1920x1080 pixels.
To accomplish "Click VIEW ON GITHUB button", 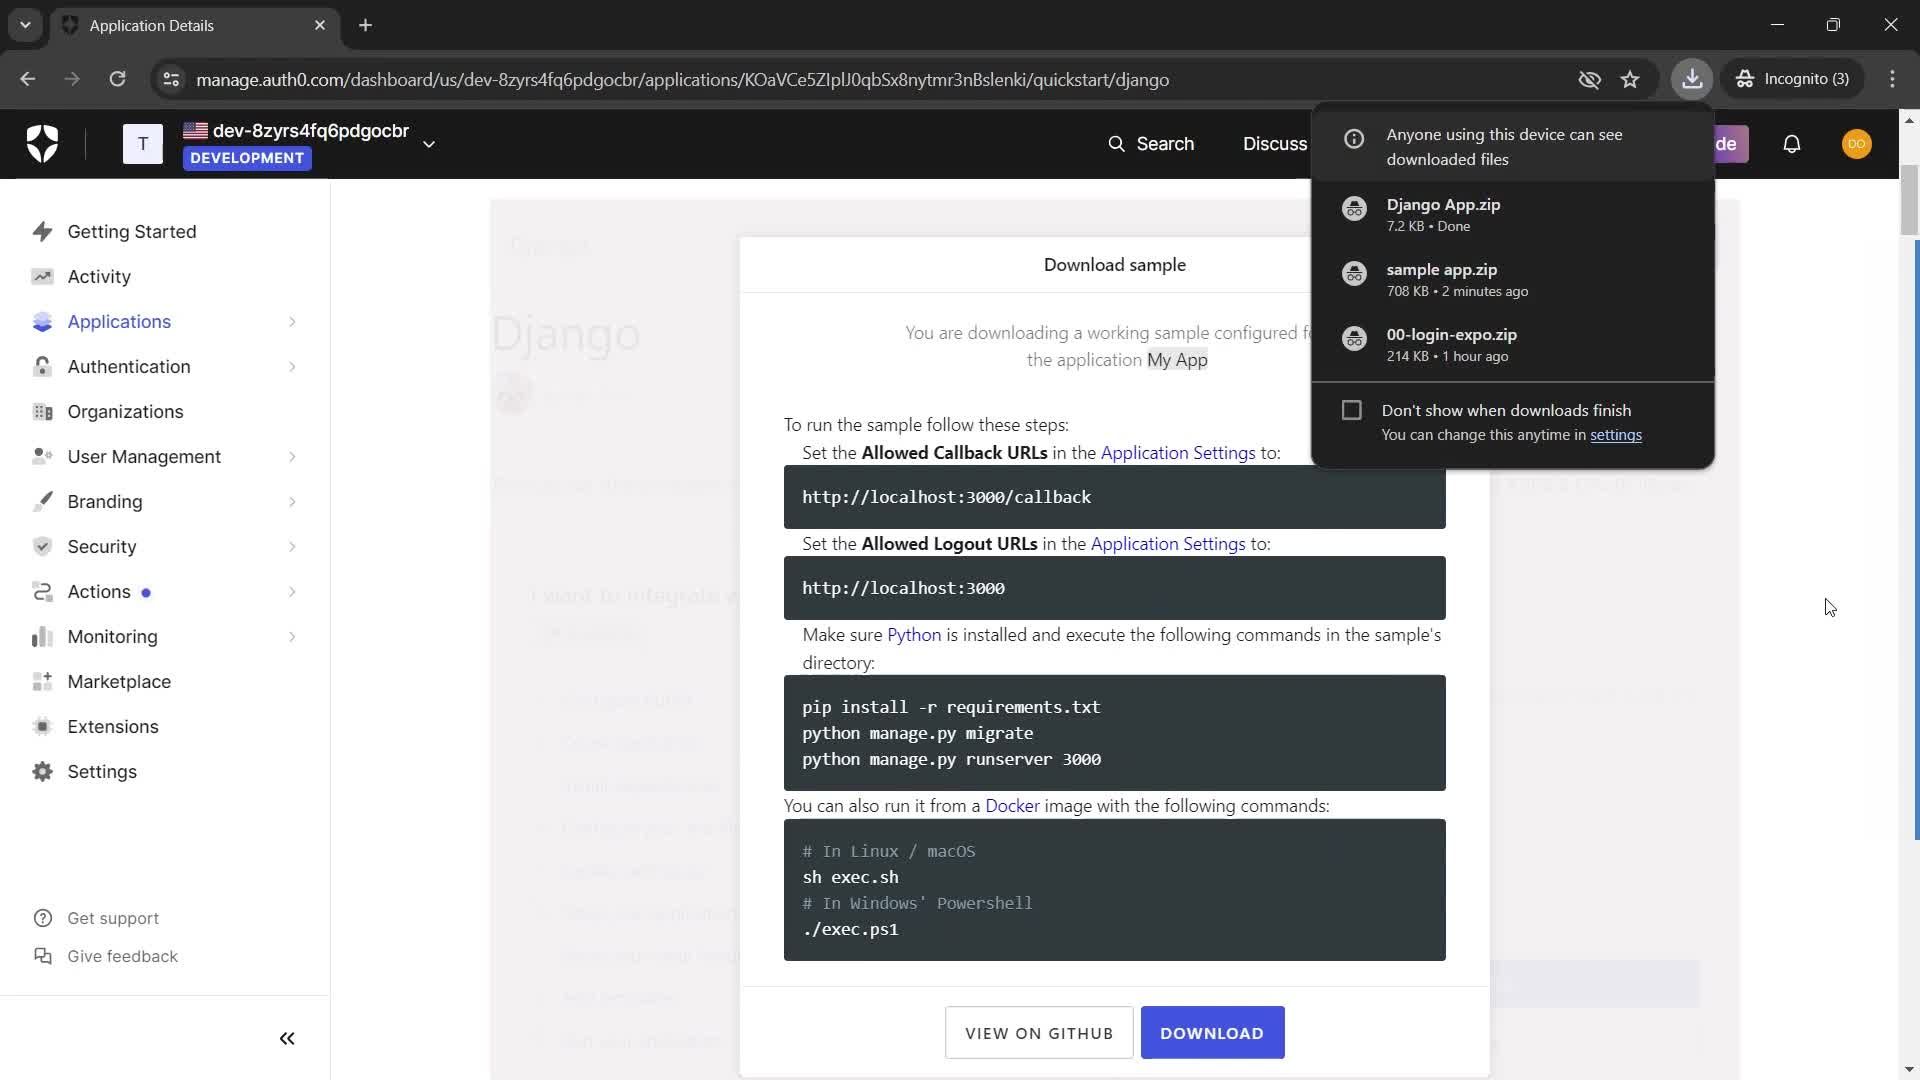I will (x=1038, y=1033).
